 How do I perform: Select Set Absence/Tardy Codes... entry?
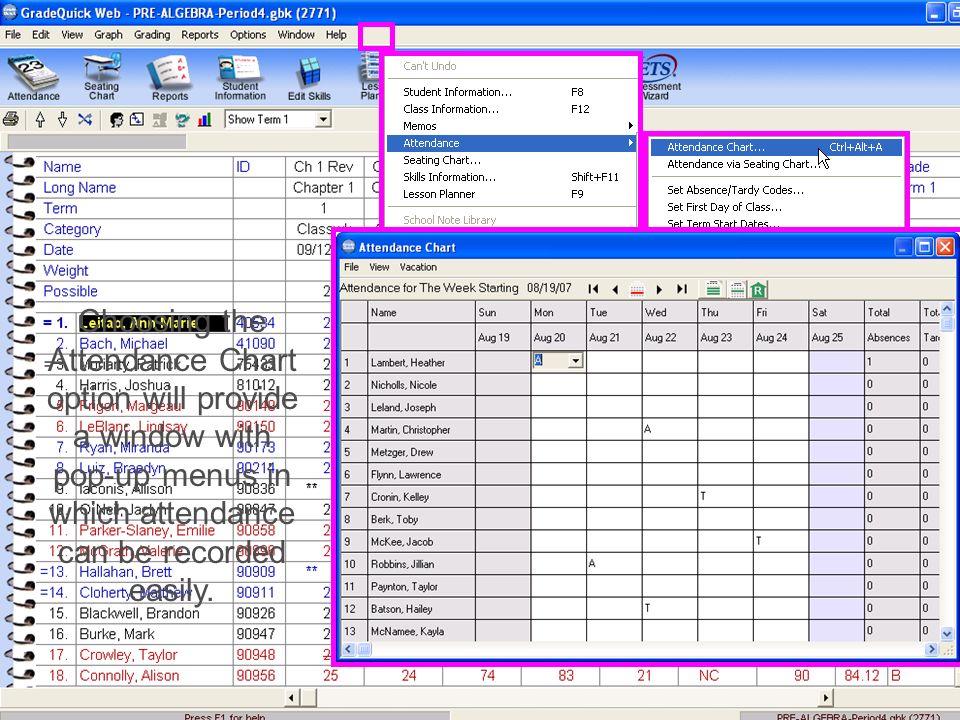776,190
